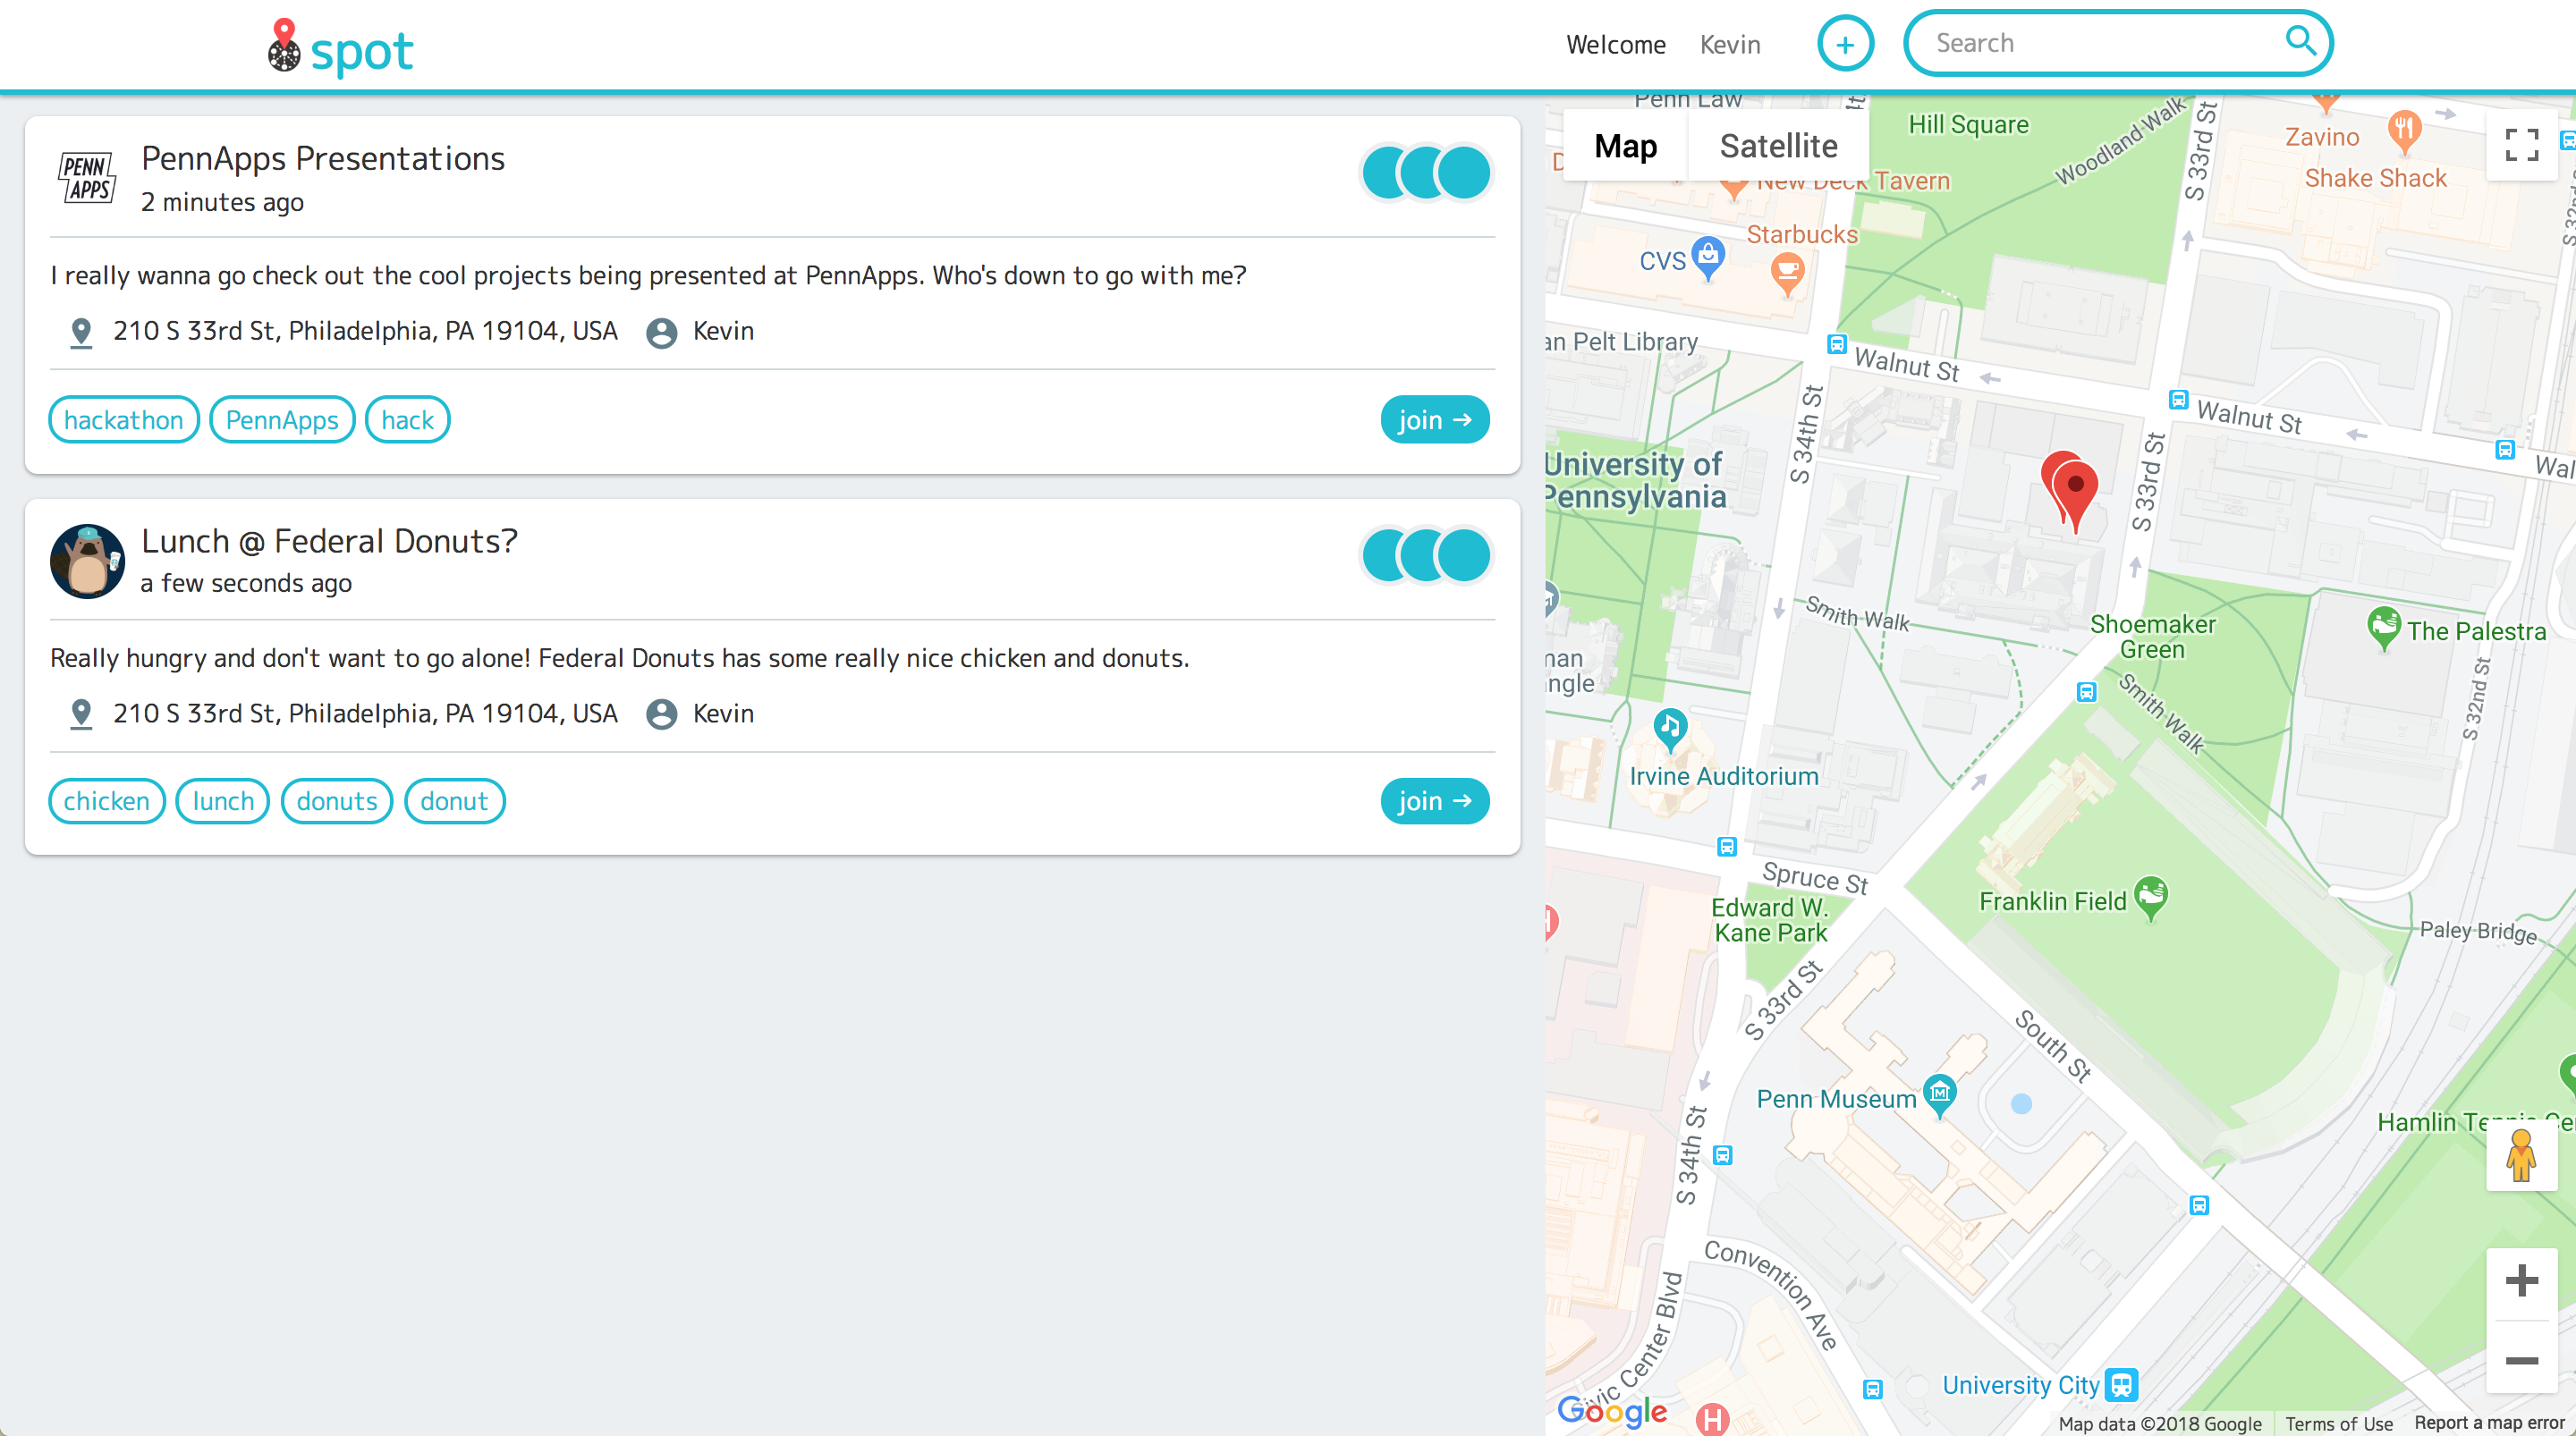The width and height of the screenshot is (2576, 1436).
Task: Switch to Satellite map view
Action: coord(1778,146)
